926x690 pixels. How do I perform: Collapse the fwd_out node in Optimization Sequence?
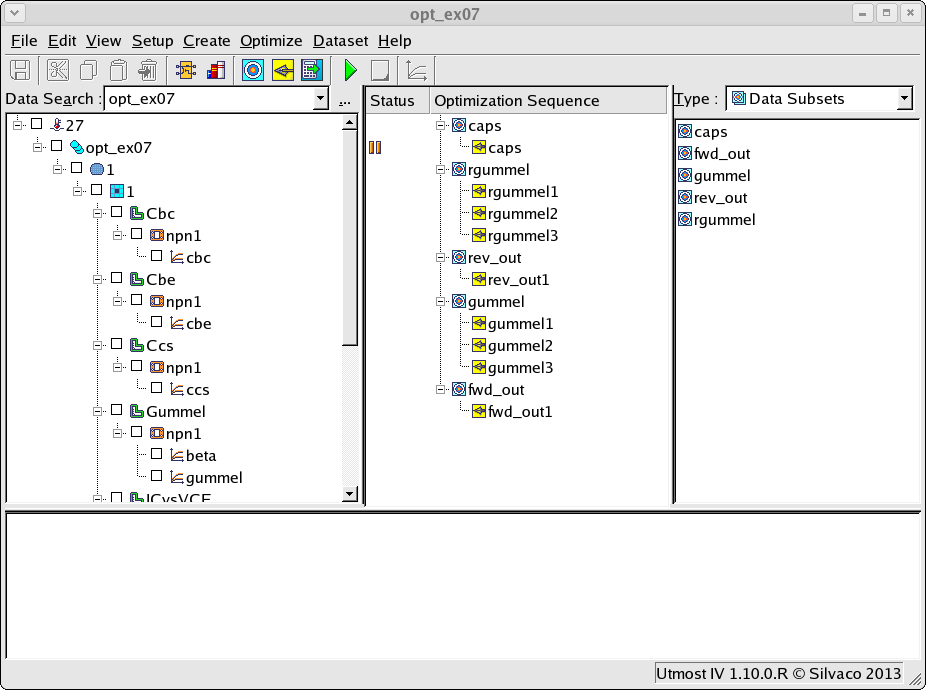tap(441, 389)
